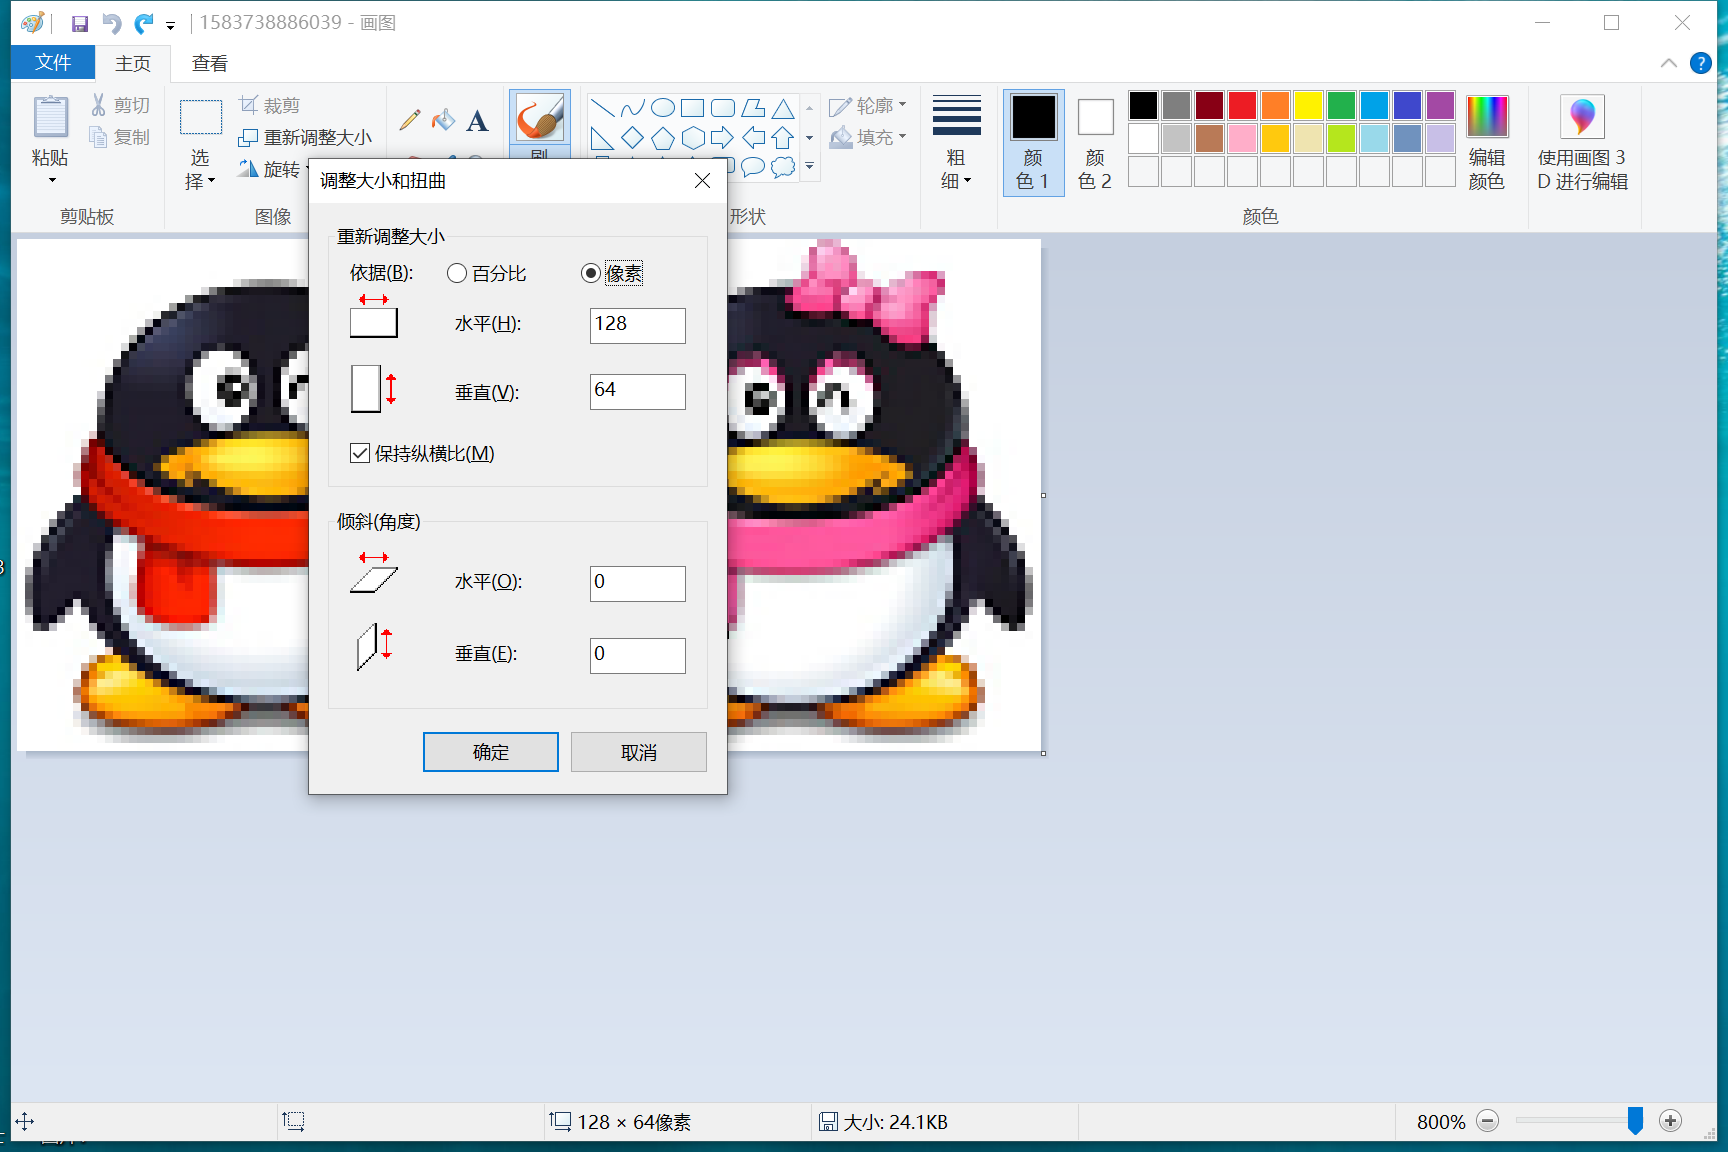This screenshot has width=1728, height=1152.
Task: Click the 水平(H) resize input field
Action: tap(638, 326)
